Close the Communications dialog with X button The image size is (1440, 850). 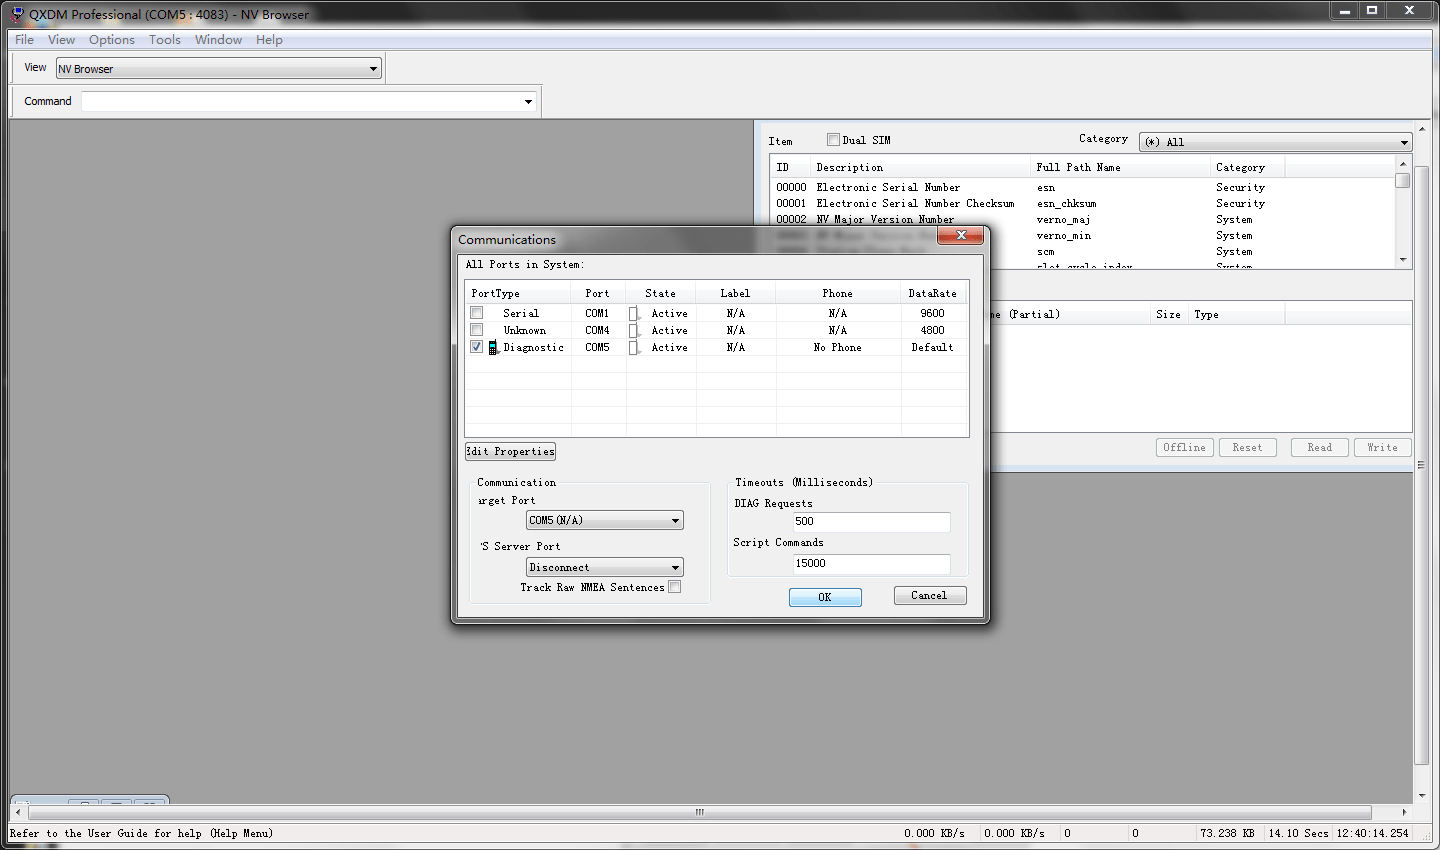(x=961, y=235)
